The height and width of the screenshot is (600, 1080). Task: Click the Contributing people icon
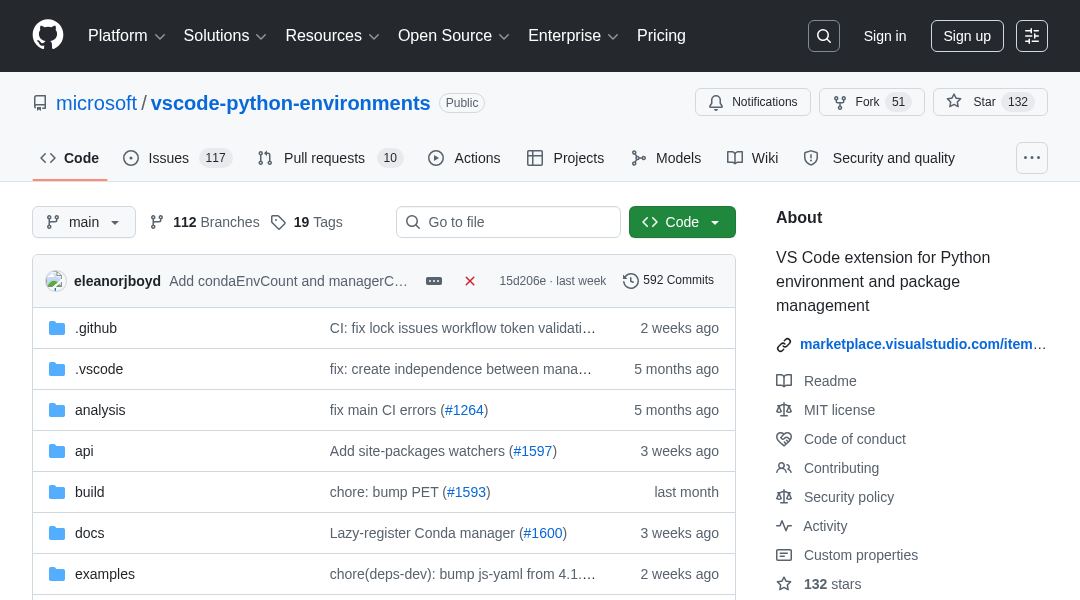pyautogui.click(x=784, y=468)
